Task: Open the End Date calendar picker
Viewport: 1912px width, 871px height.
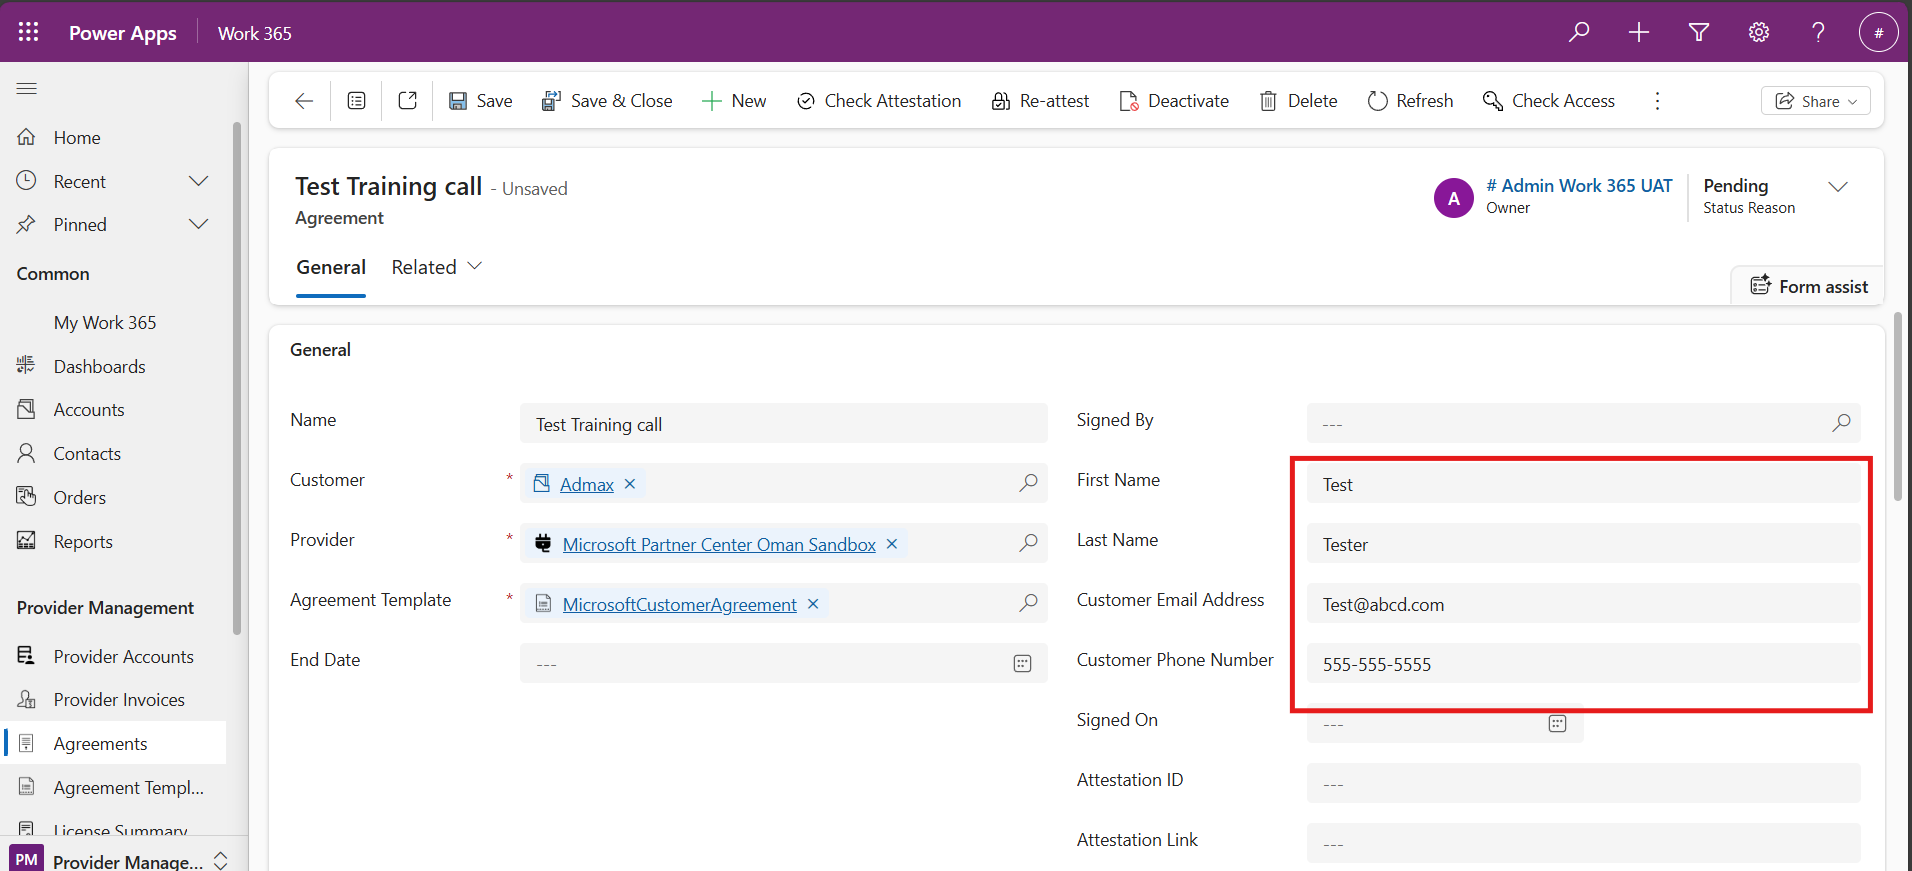Action: (x=1022, y=664)
